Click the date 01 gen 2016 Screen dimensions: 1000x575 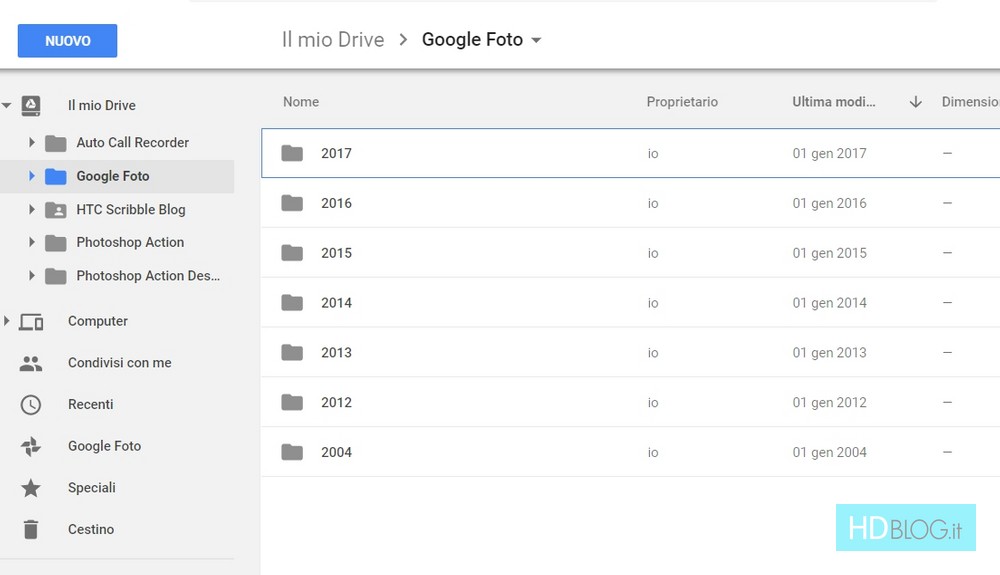[x=829, y=203]
